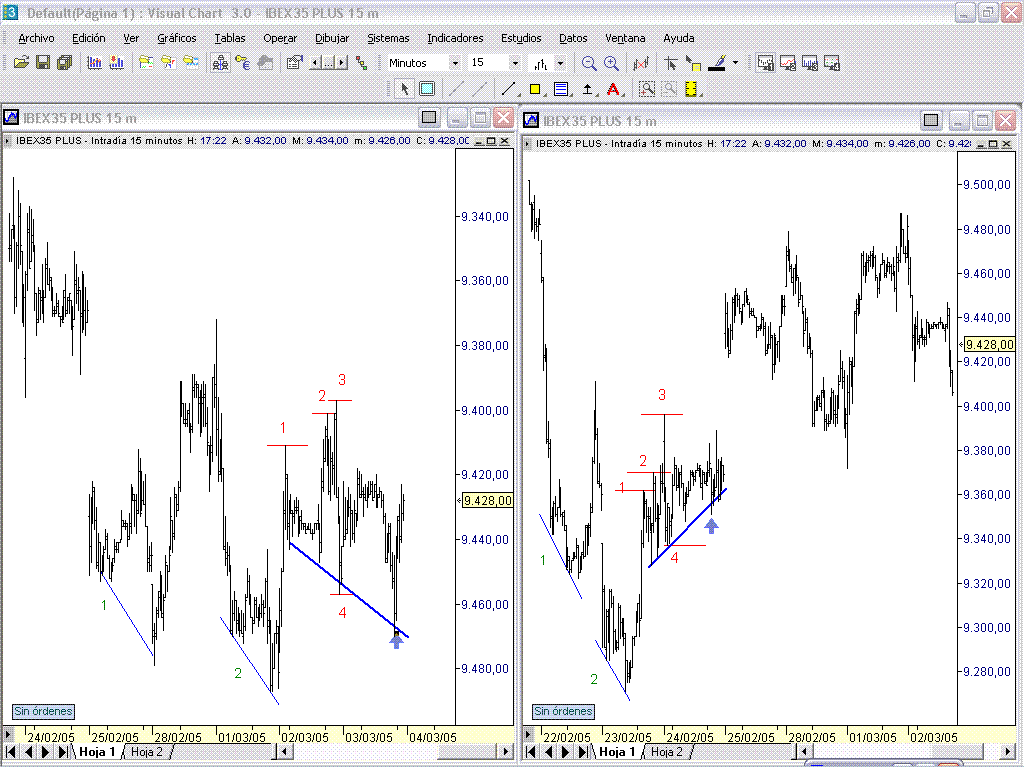Click Sin órdenes button in left chart
The image size is (1024, 768).
[x=43, y=711]
